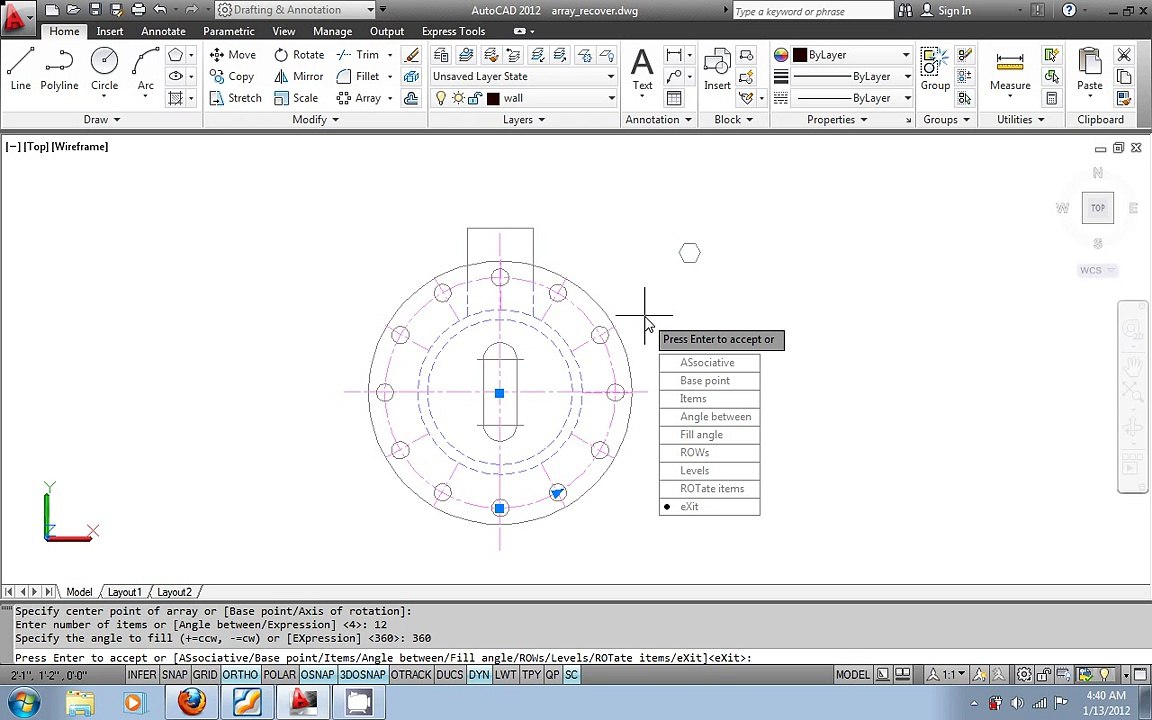Screen dimensions: 1152x720
Task: Toggle GRID display in status bar
Action: pyautogui.click(x=205, y=674)
